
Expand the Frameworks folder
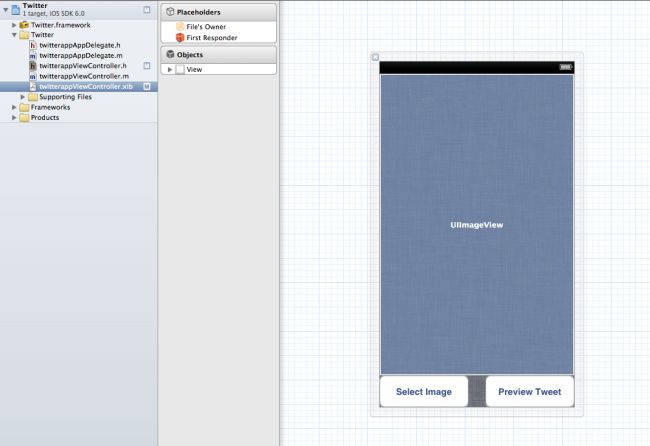click(x=14, y=107)
